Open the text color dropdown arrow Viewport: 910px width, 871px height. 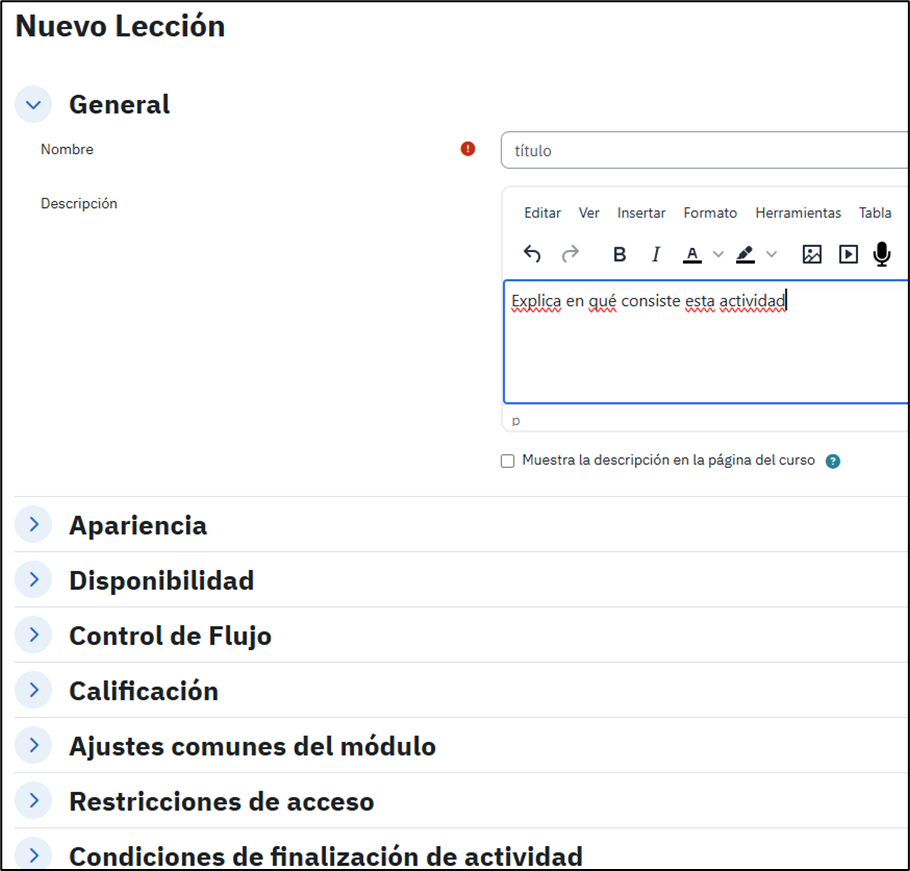click(x=718, y=254)
